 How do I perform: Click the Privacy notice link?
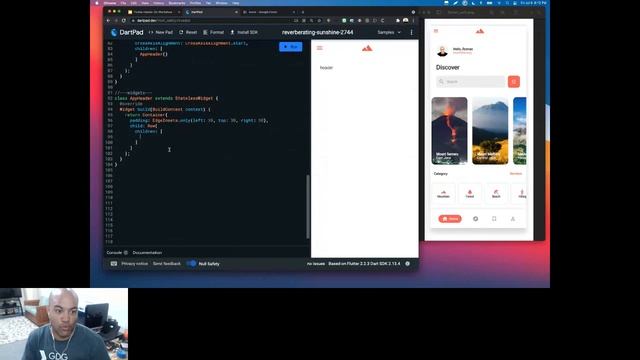[x=134, y=264]
